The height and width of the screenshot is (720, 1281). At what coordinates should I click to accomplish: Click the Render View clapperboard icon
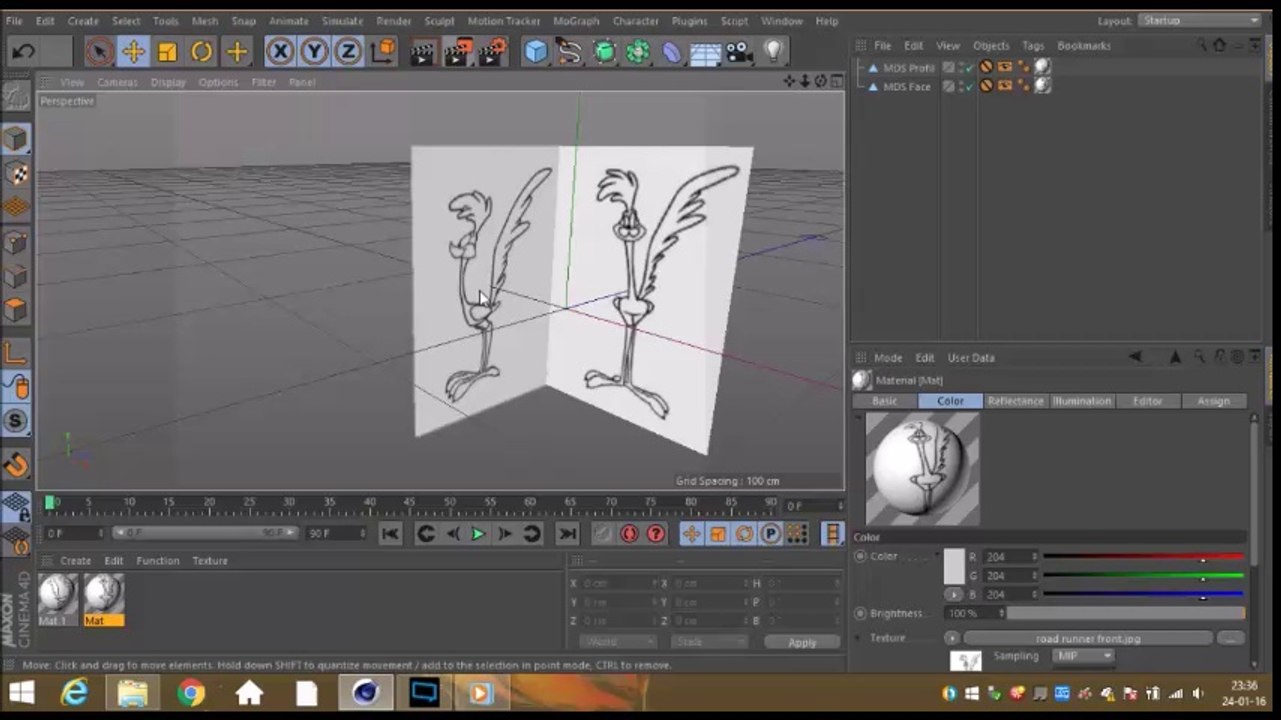(424, 51)
